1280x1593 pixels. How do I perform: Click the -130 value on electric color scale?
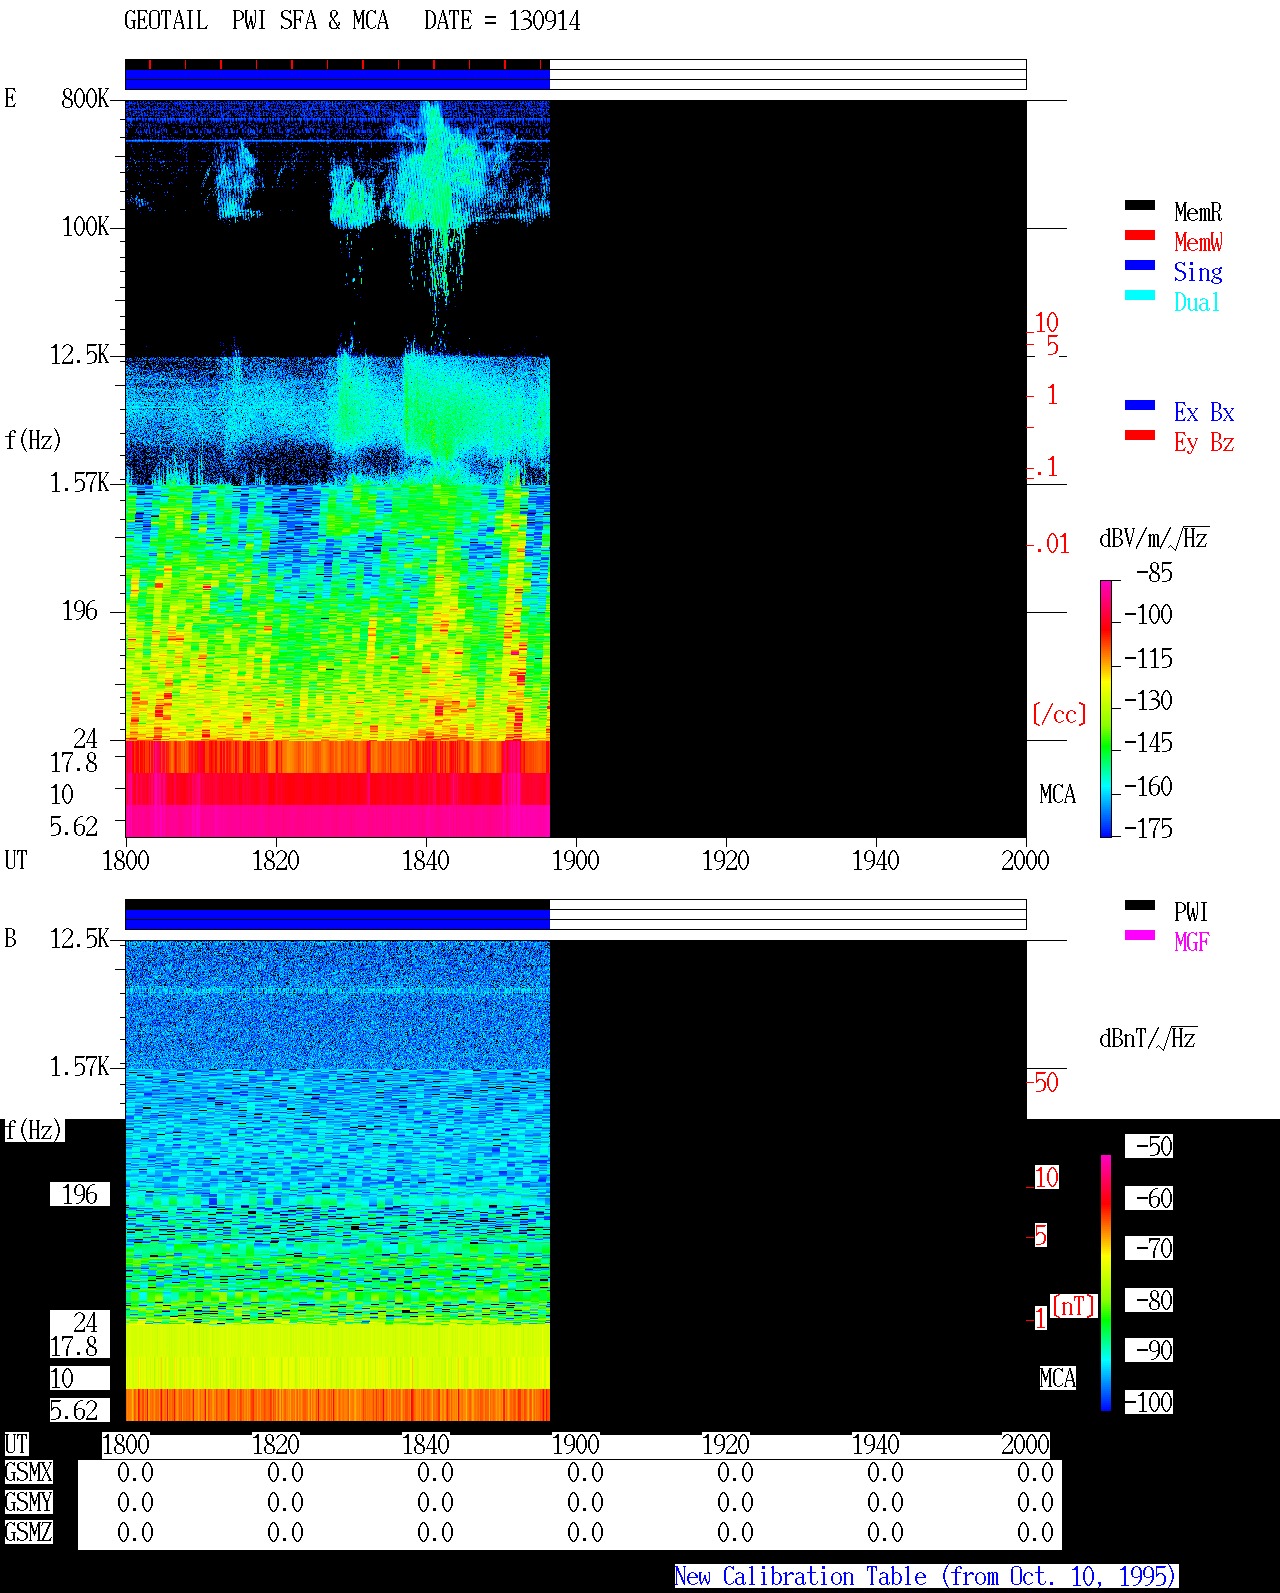[1148, 700]
